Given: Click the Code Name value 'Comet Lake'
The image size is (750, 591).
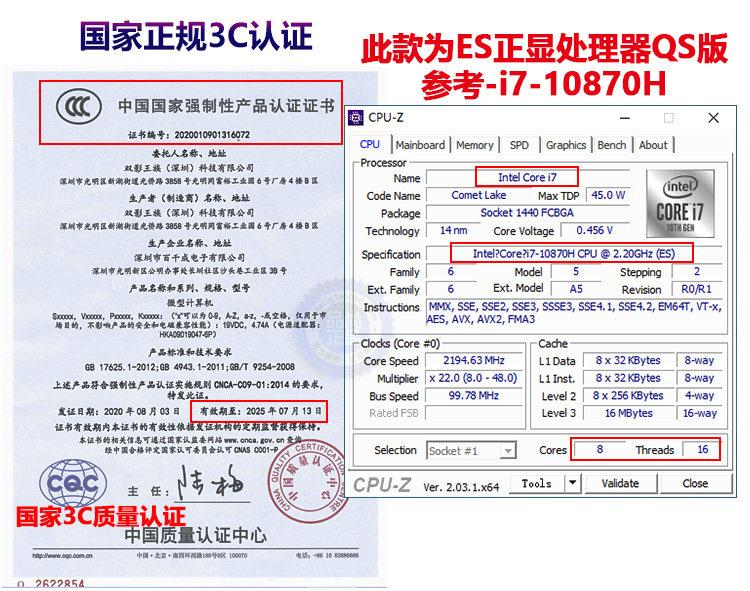Looking at the screenshot, I should (x=478, y=195).
